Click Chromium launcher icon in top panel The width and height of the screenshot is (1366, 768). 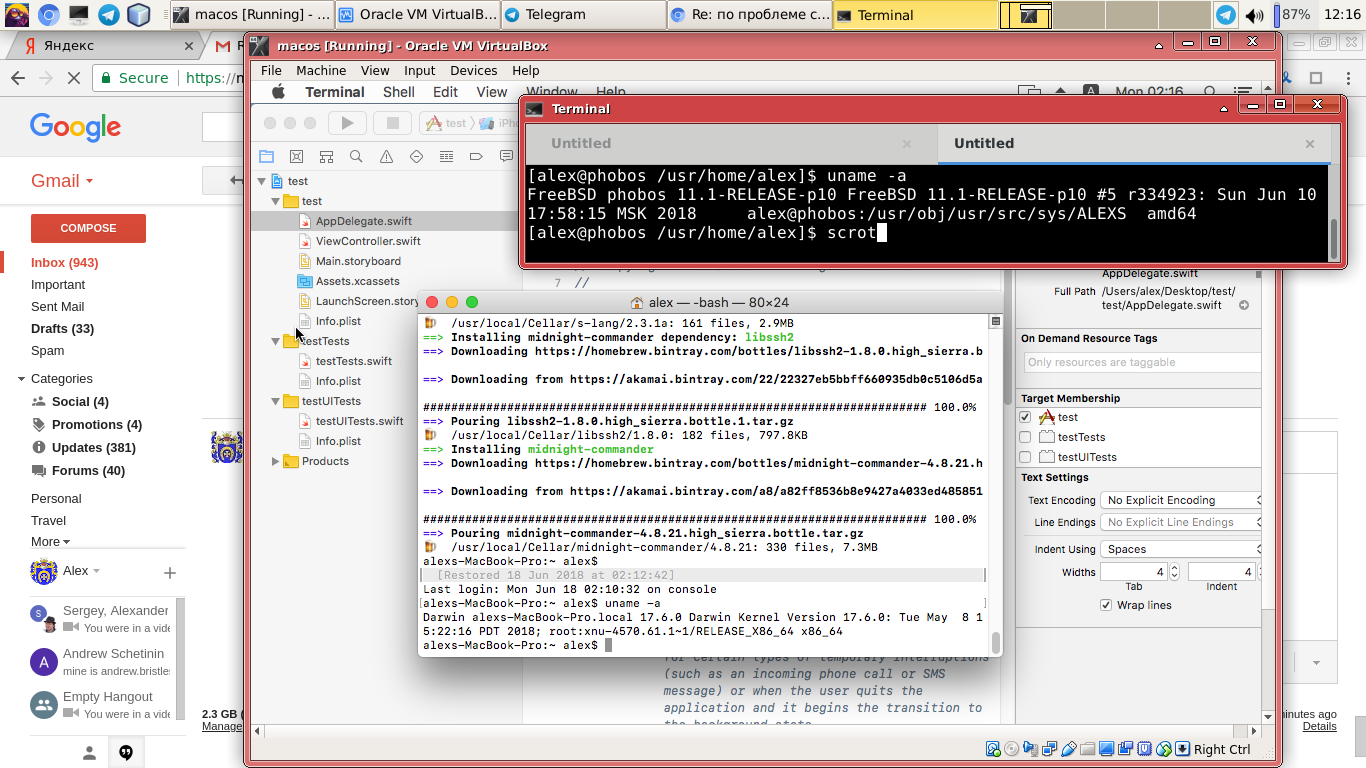pyautogui.click(x=48, y=15)
